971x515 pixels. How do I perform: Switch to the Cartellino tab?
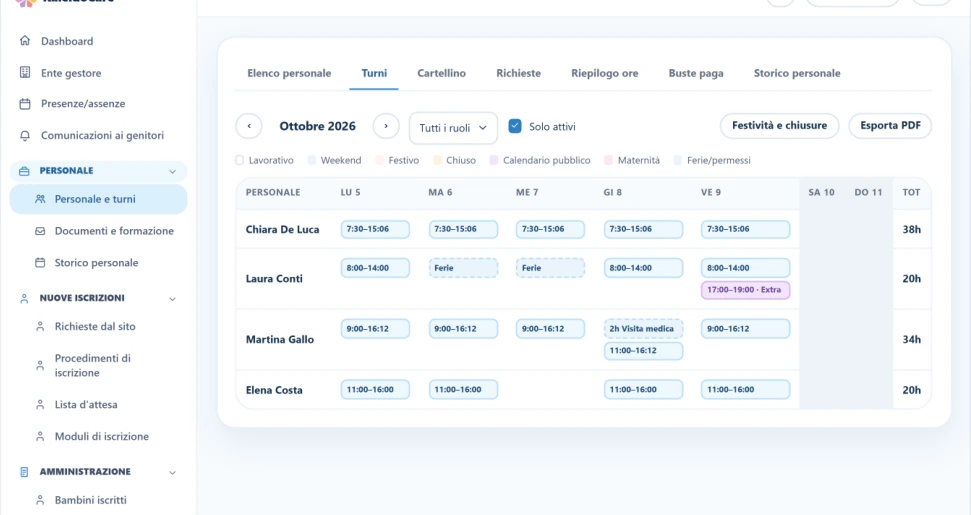[442, 73]
